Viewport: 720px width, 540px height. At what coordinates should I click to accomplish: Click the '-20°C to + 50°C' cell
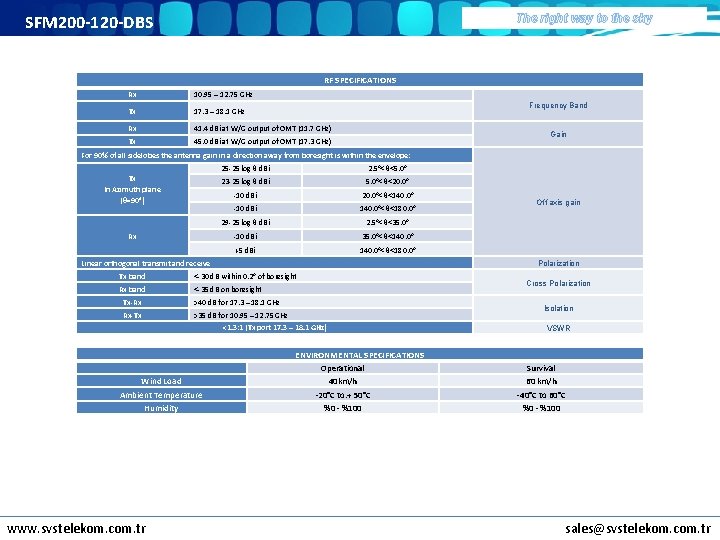342,394
